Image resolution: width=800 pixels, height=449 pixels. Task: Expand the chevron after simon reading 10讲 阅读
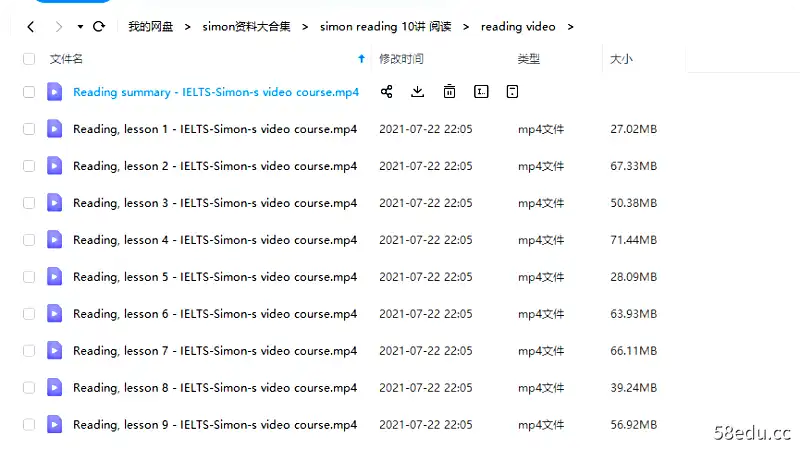click(x=466, y=27)
